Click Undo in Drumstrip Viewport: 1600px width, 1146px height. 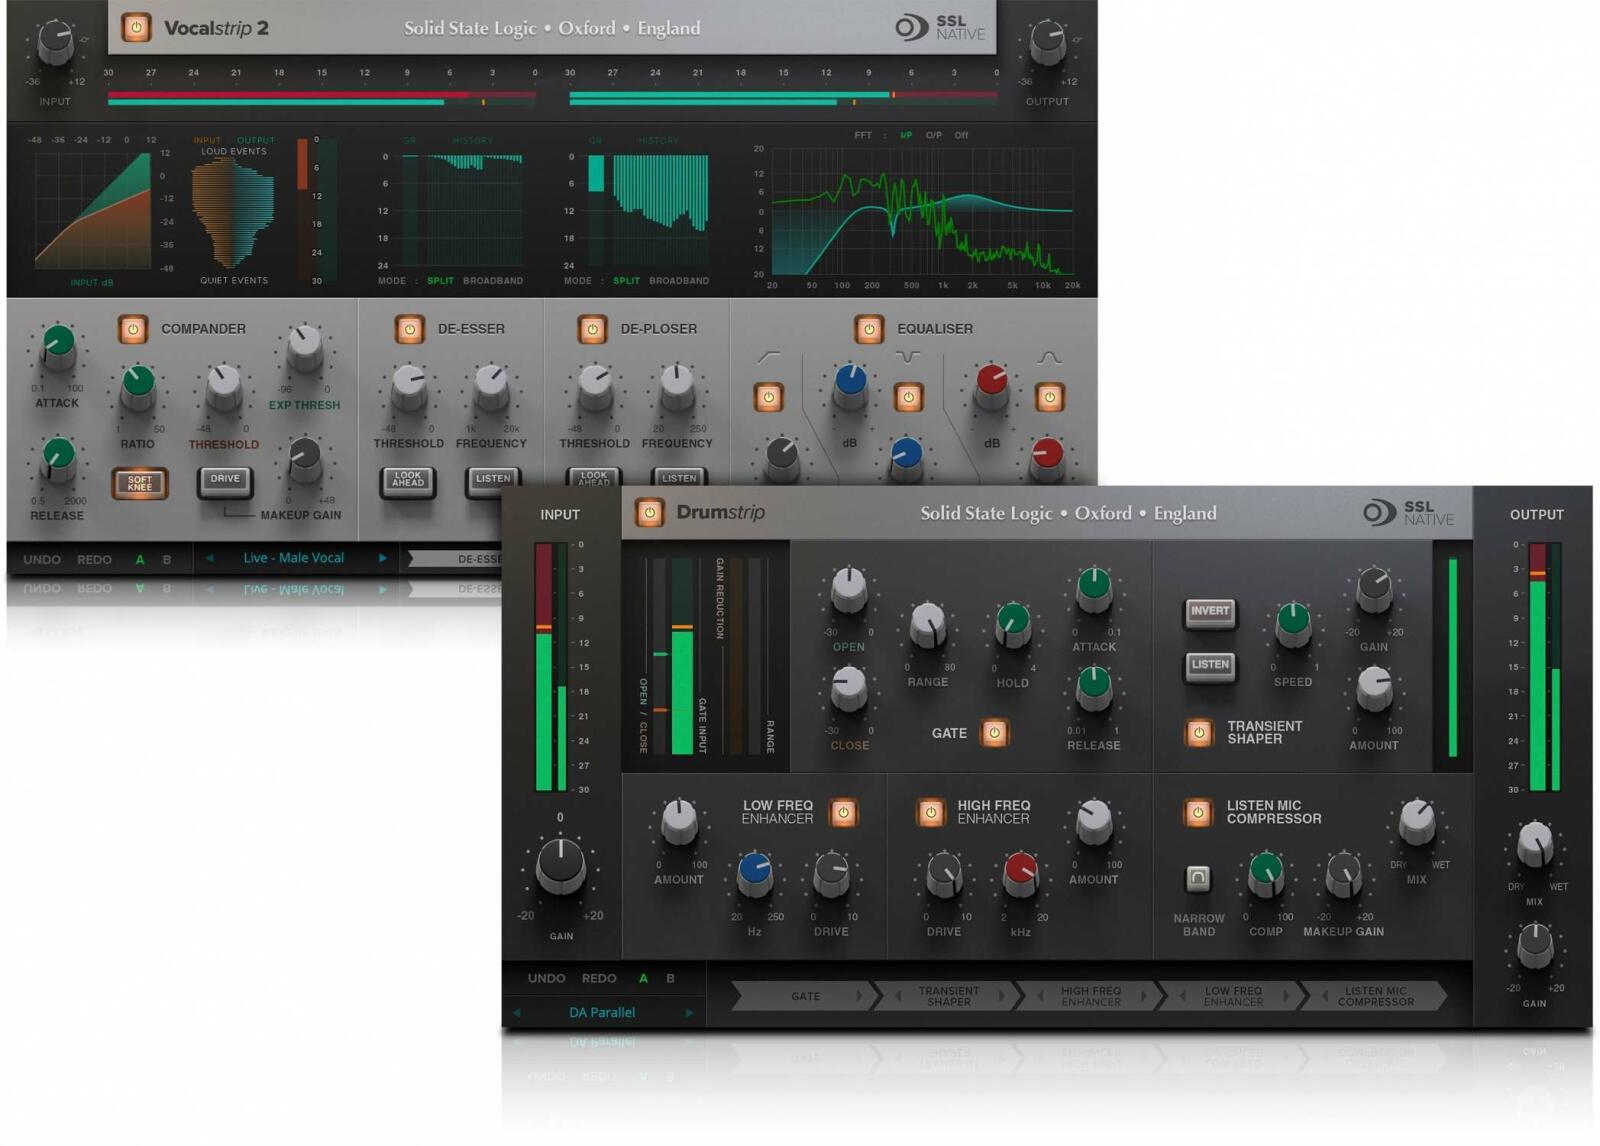click(x=546, y=979)
